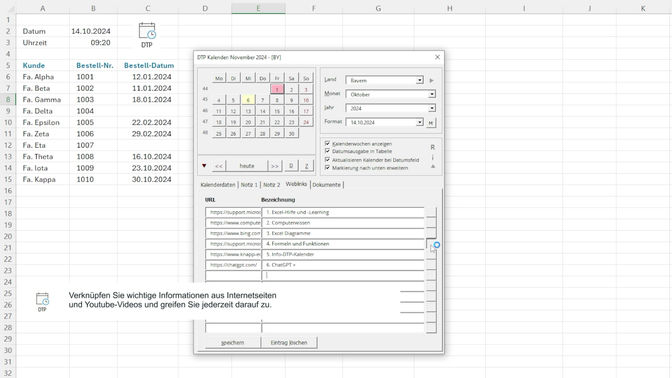Toggle Markierung nach unten erweitern checkbox
Image resolution: width=672 pixels, height=378 pixels.
coord(327,168)
